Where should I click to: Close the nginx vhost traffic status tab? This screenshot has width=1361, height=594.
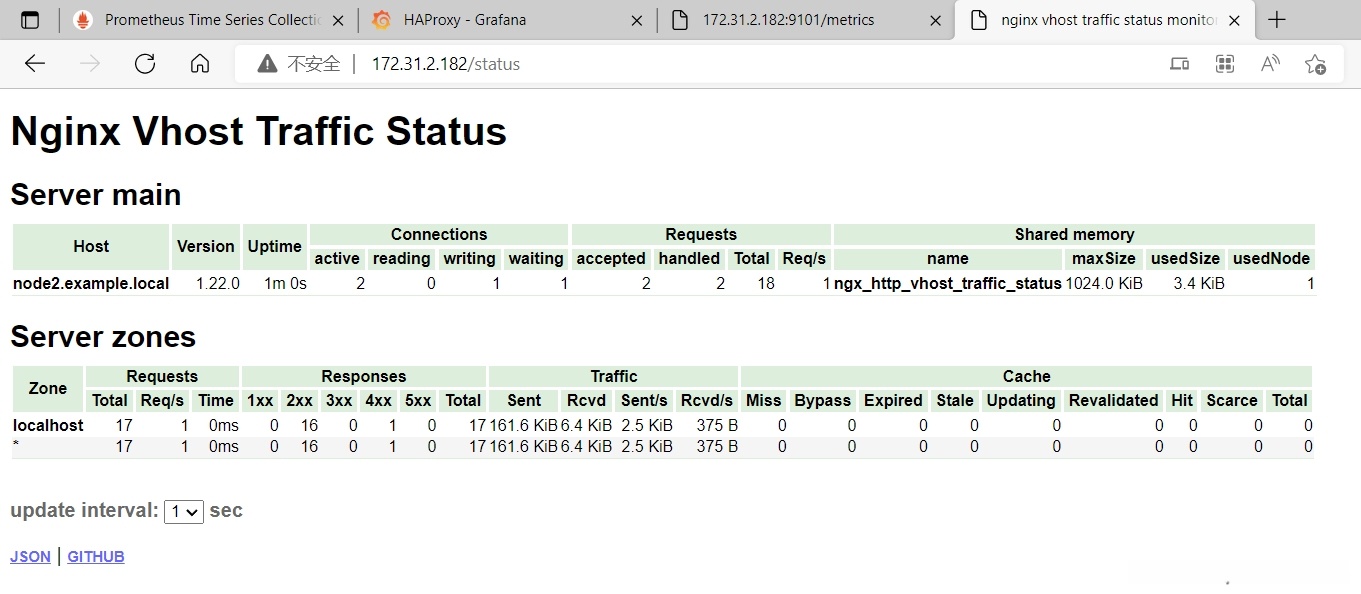[x=1234, y=20]
